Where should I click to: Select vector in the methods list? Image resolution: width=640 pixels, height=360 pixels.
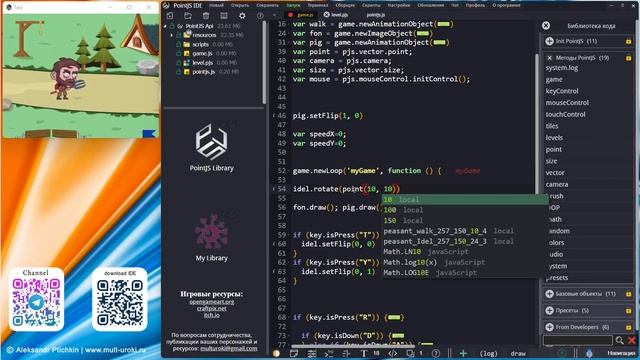pyautogui.click(x=555, y=173)
